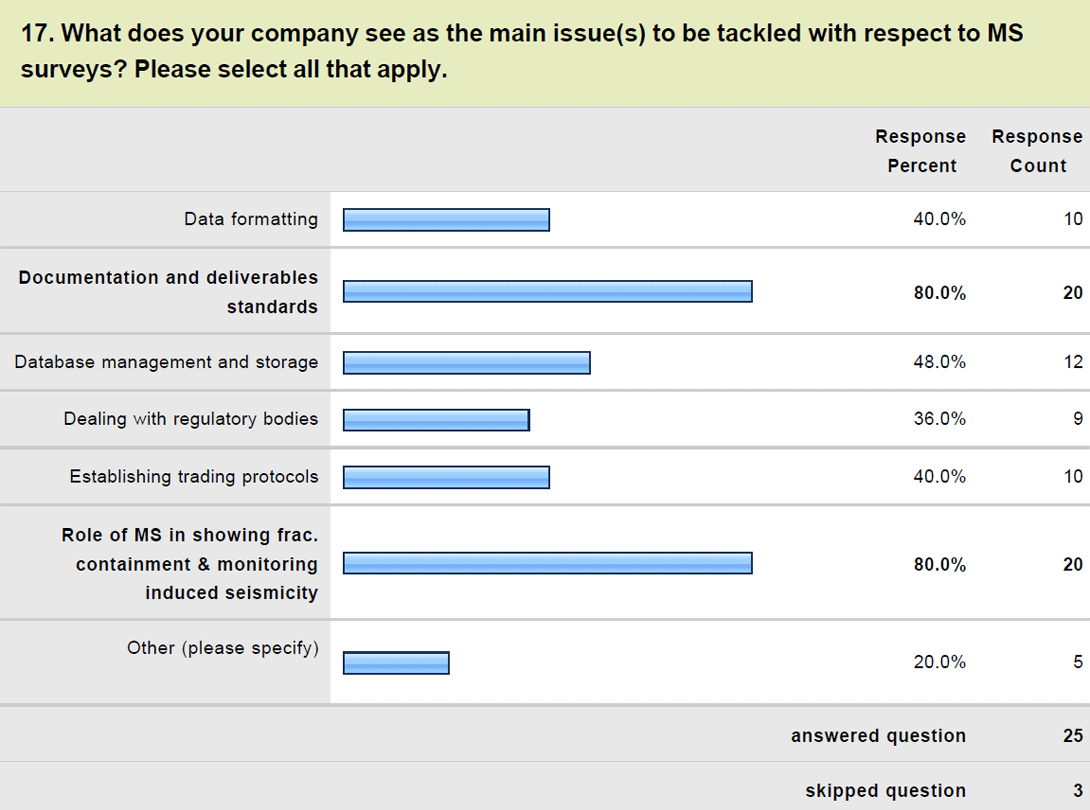Screen dimensions: 1090x810
Task: Click the Data formatting bar
Action: pos(446,220)
